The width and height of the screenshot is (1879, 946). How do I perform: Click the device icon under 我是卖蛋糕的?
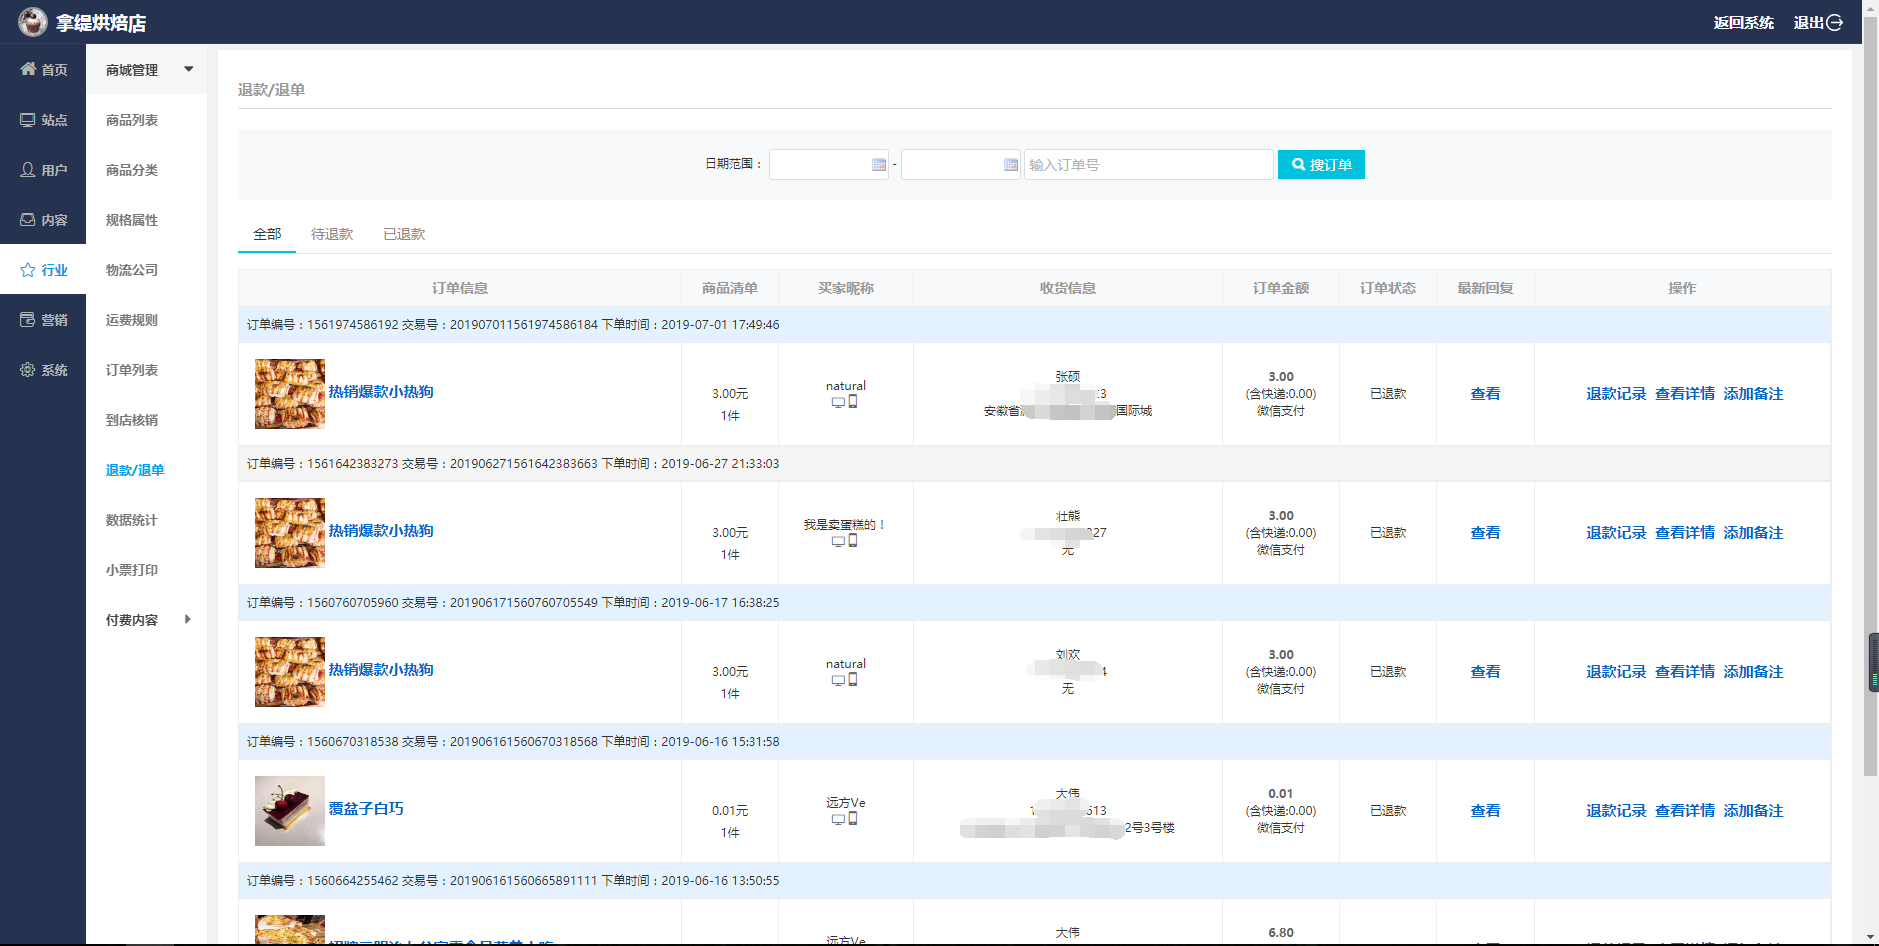pyautogui.click(x=845, y=541)
